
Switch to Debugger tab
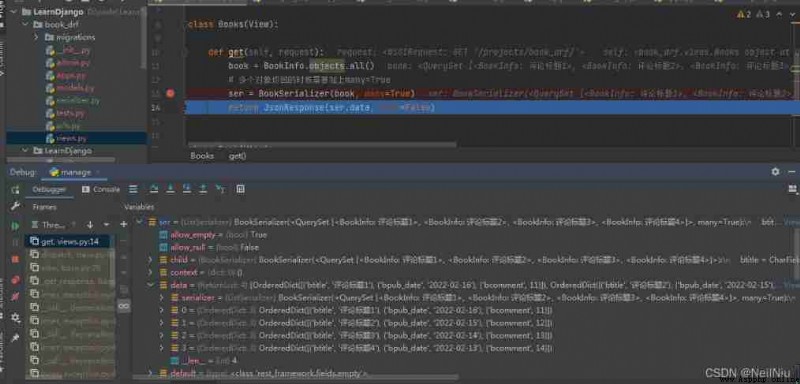(x=49, y=189)
